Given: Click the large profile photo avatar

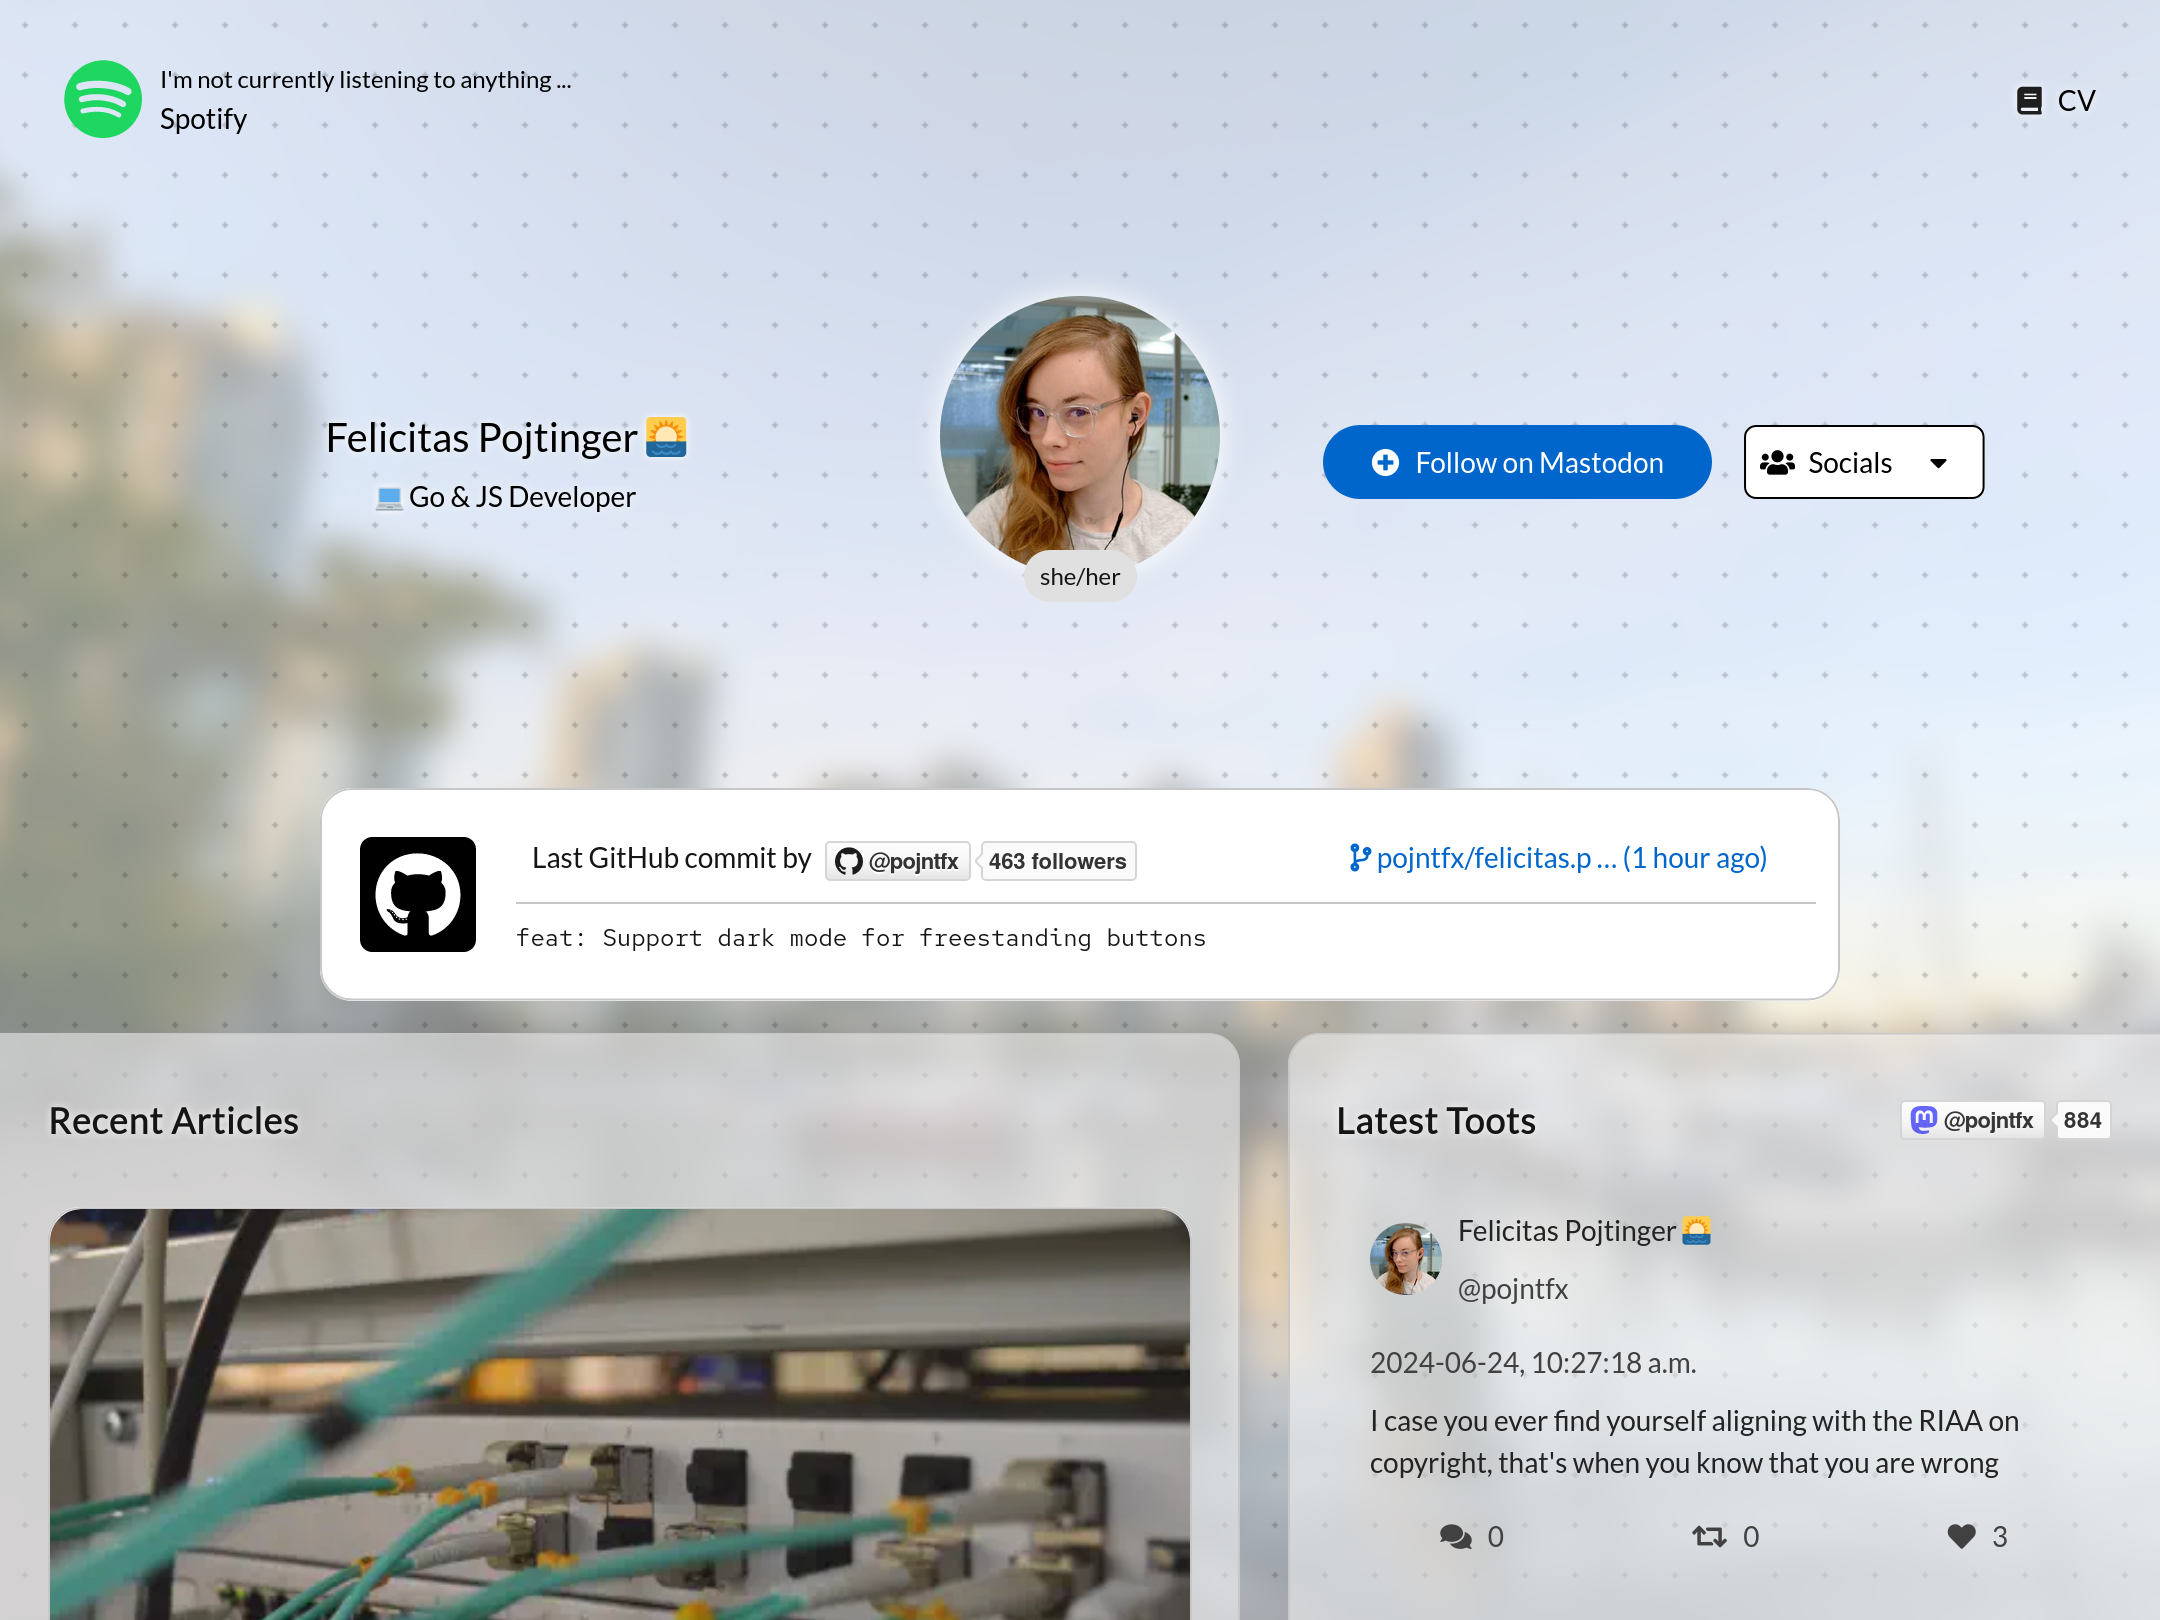Looking at the screenshot, I should [x=1080, y=435].
